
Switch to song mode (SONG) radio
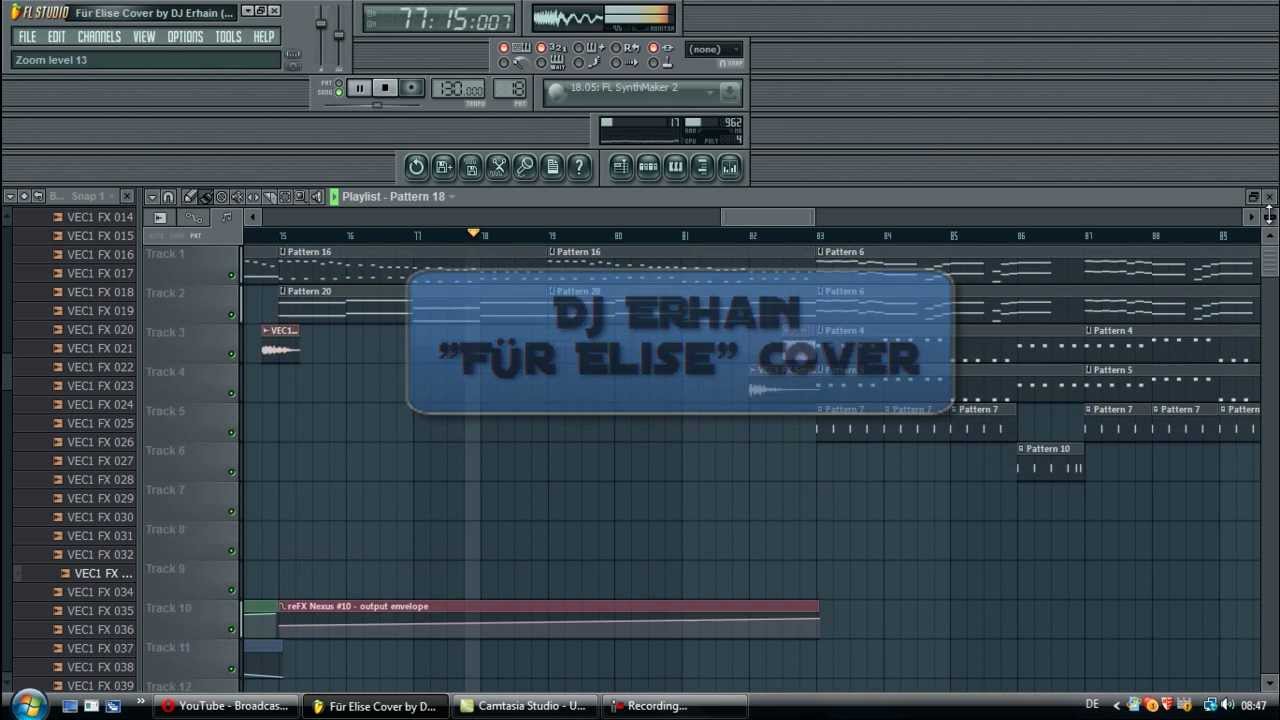pos(339,92)
